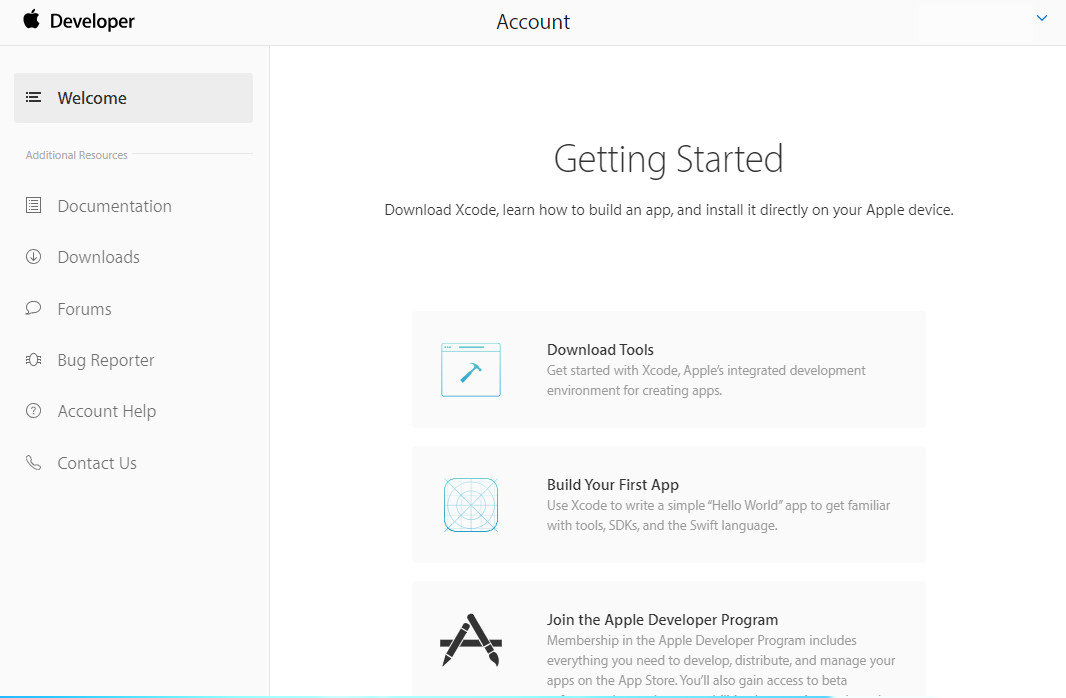
Task: Click the 'Download Xcode, learn how to build' subtitle
Action: click(x=669, y=210)
